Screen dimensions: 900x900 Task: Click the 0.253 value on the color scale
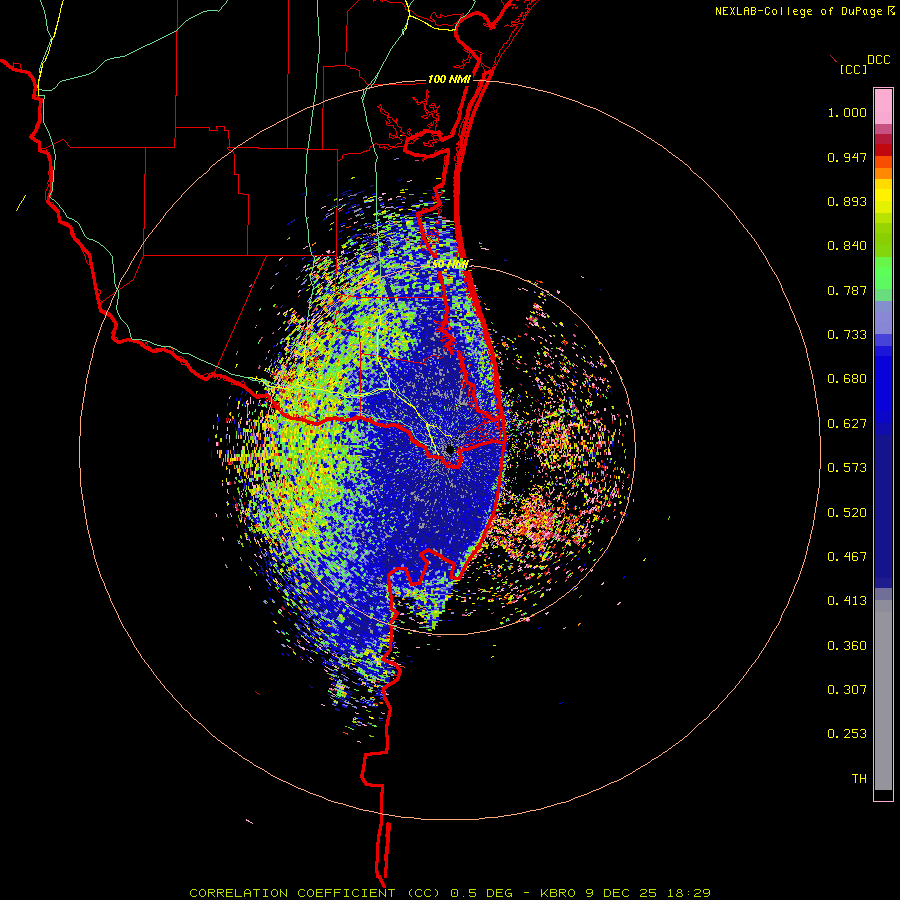tap(847, 734)
